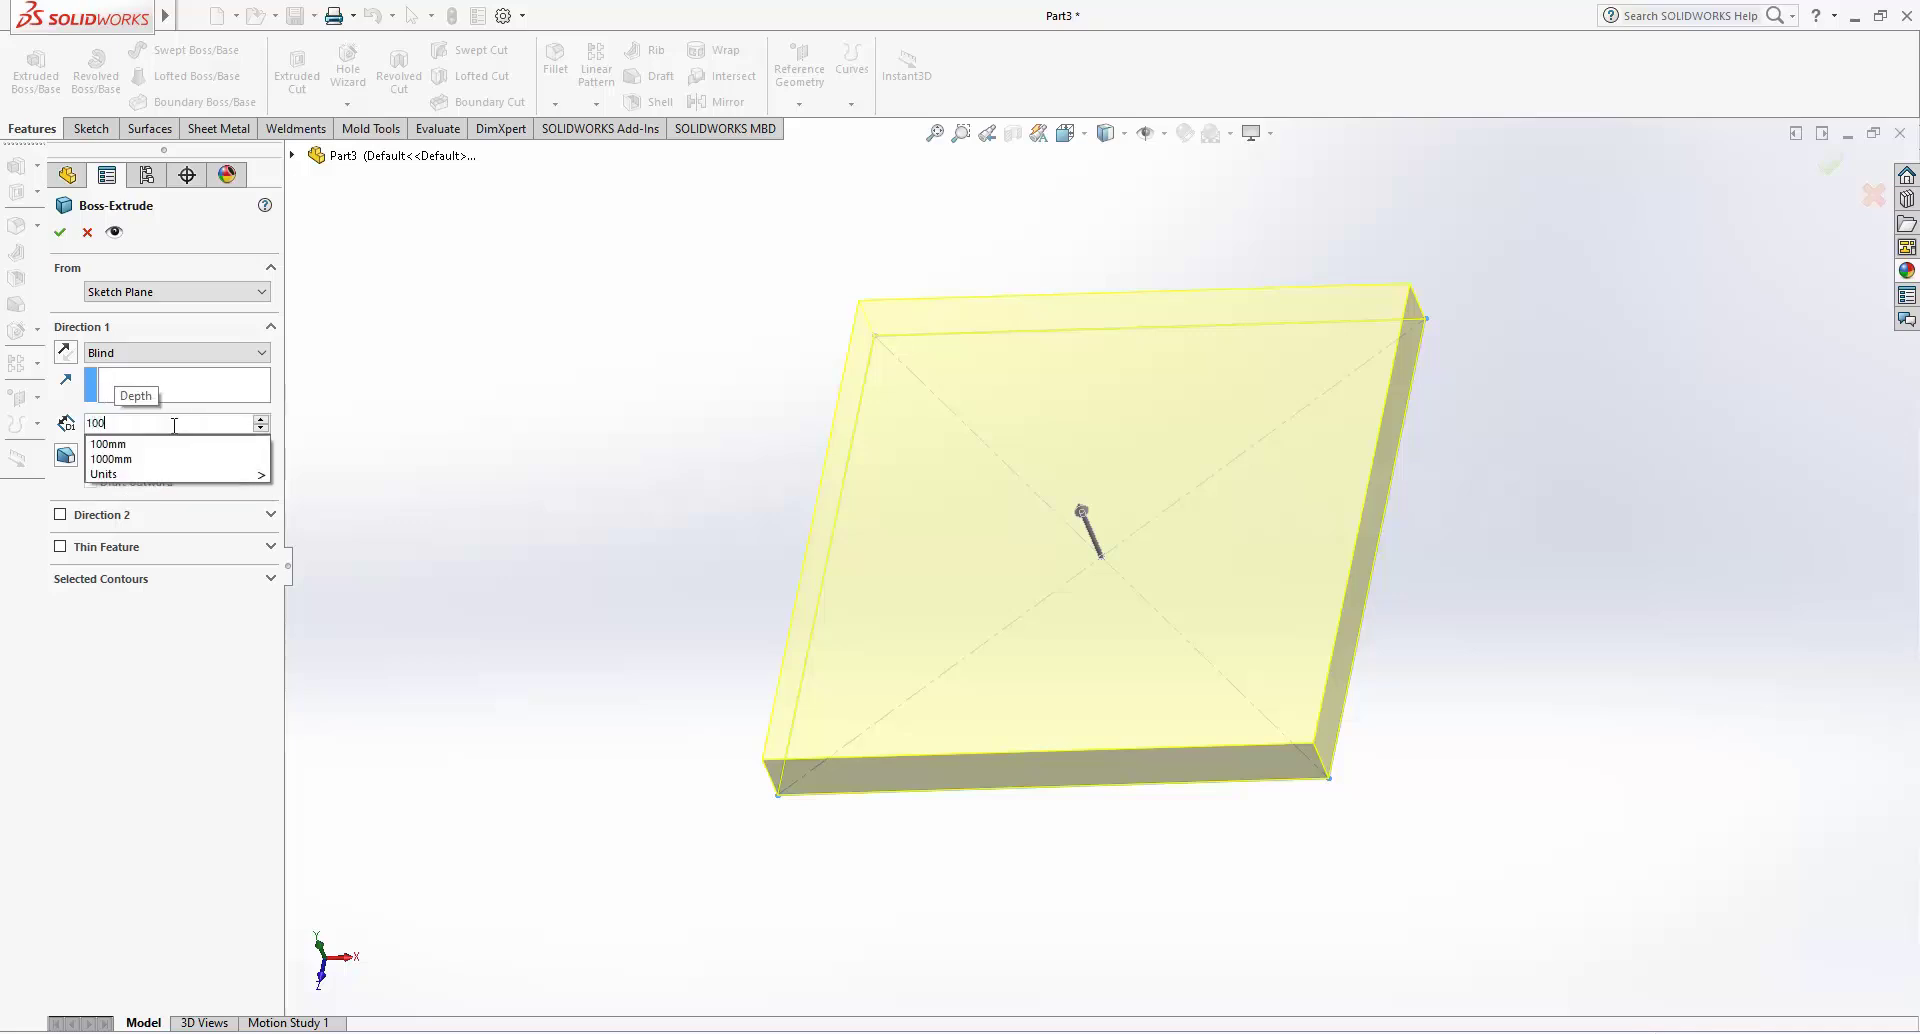Viewport: 1920px width, 1034px height.
Task: Toggle the detailed preview eye icon
Action: click(x=114, y=232)
